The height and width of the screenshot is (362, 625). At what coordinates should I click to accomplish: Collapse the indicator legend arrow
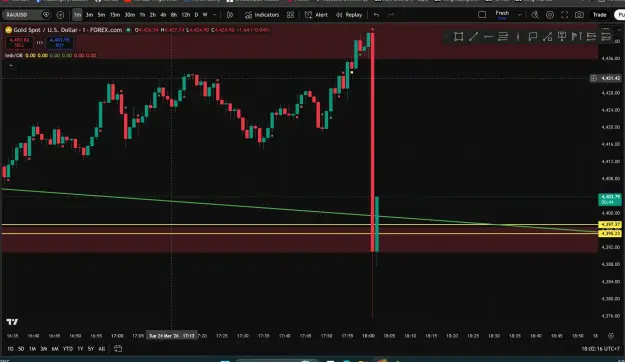(x=11, y=65)
